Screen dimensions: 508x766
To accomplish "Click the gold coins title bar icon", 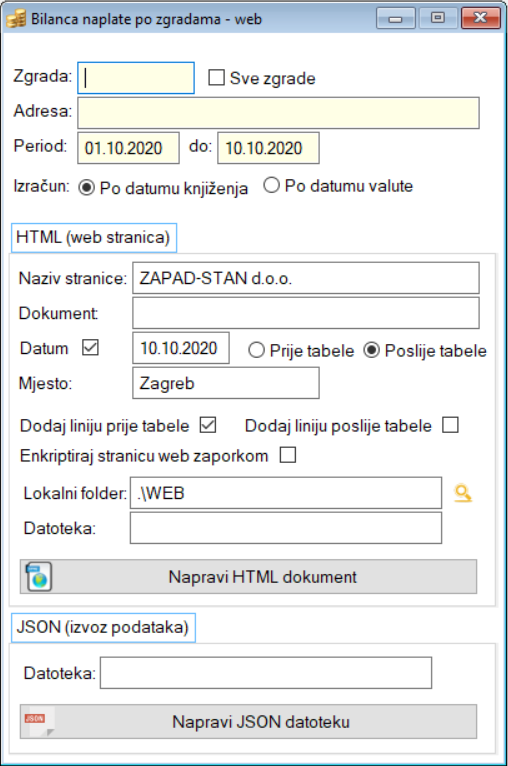I will point(16,19).
